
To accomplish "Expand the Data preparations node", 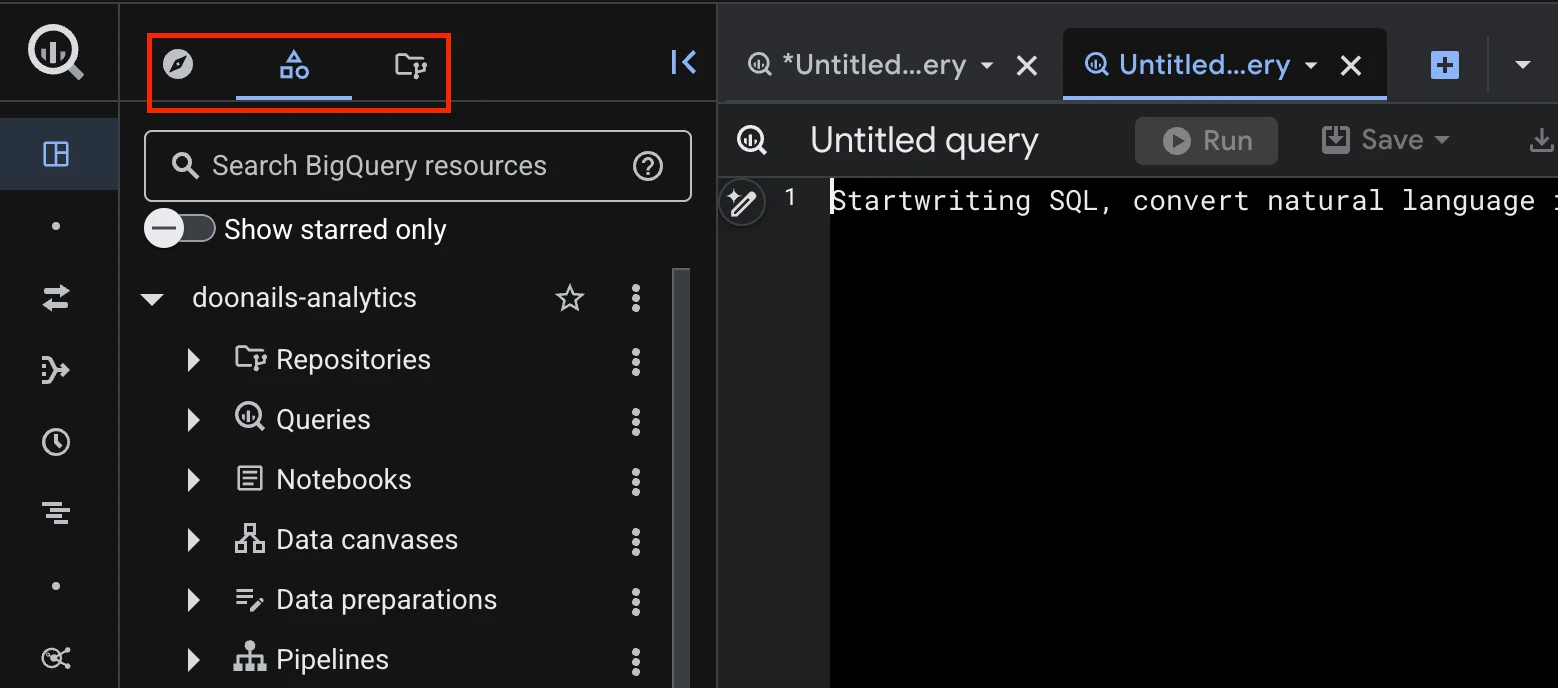I will tap(194, 601).
